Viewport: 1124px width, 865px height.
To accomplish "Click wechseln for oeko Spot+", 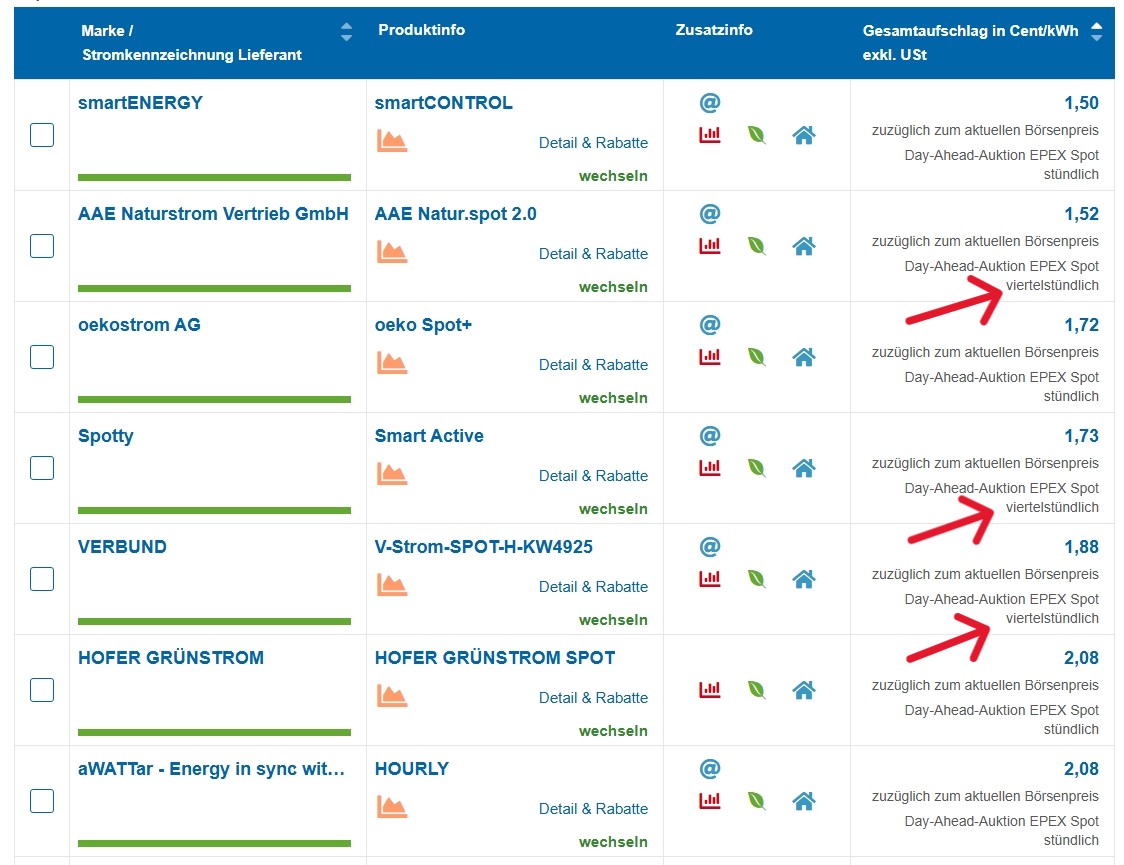I will (x=613, y=398).
